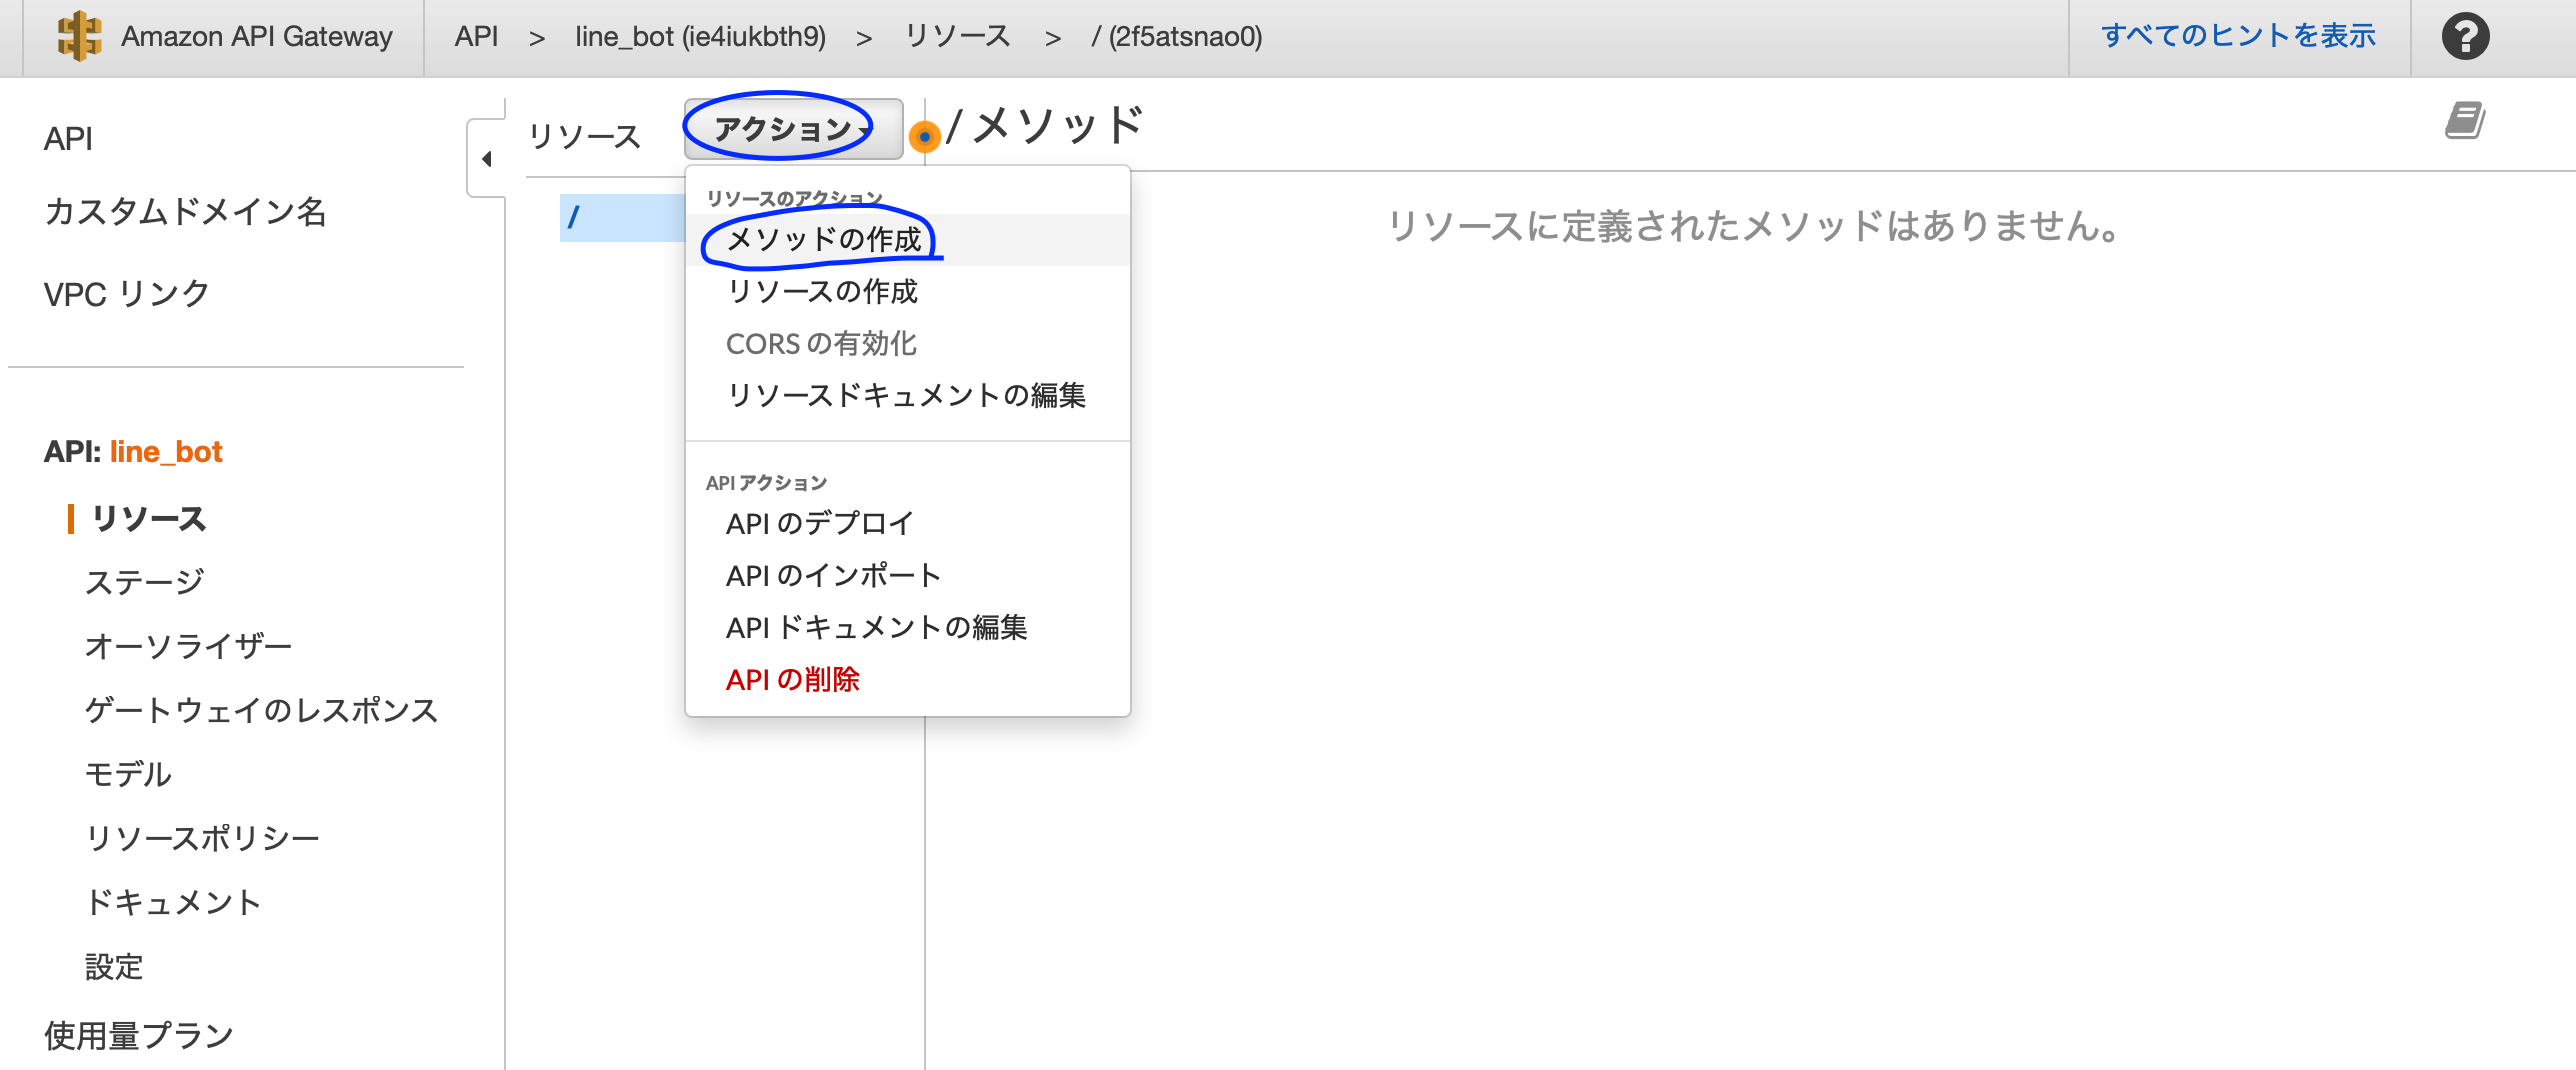
Task: Open オーソライザー from the sidebar
Action: pyautogui.click(x=187, y=645)
